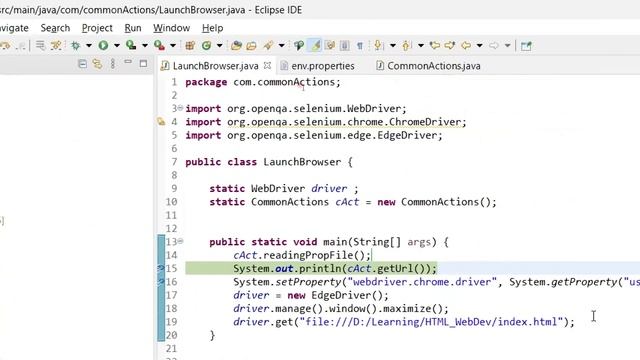Click the Run External Tools icon
This screenshot has width=640, height=360.
159,45
